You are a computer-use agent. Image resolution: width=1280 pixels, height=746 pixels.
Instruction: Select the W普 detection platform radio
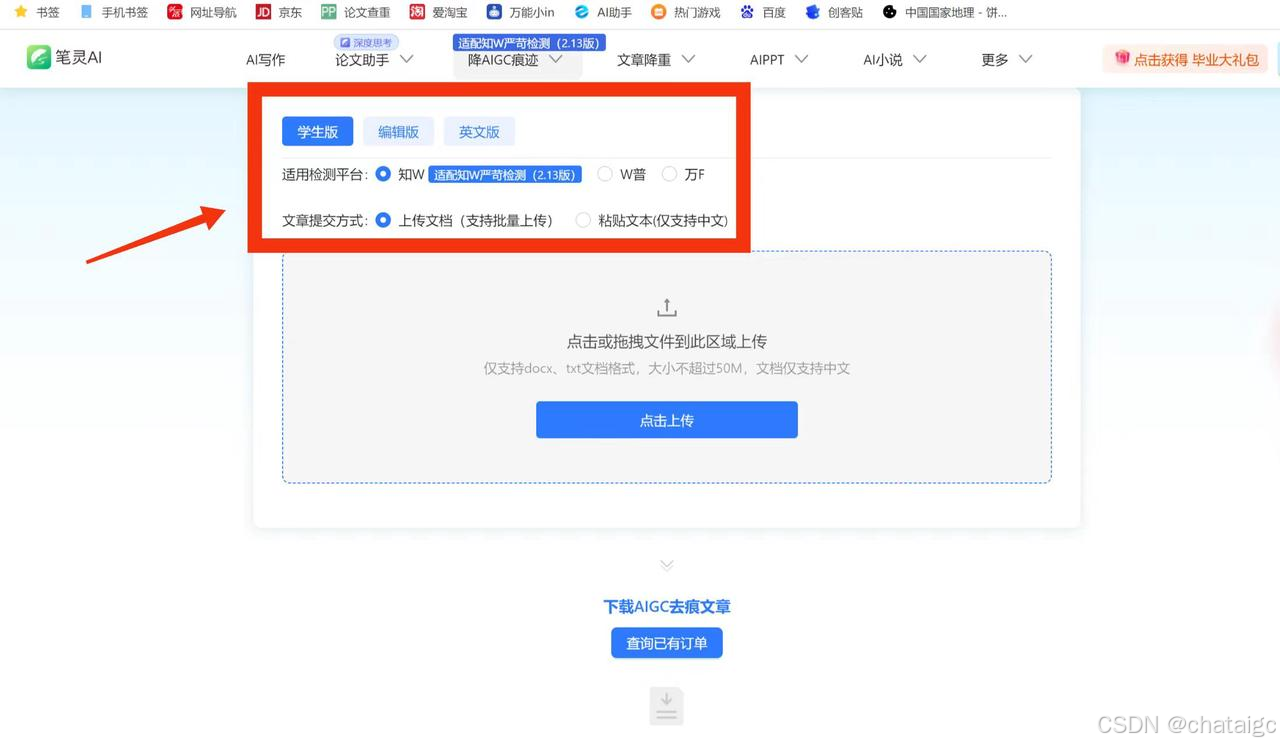point(605,174)
